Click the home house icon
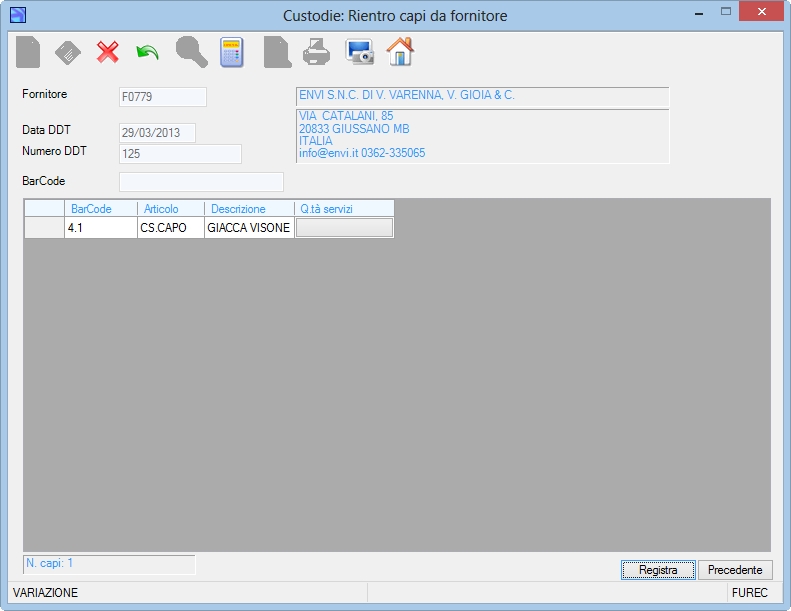791x611 pixels. click(400, 51)
